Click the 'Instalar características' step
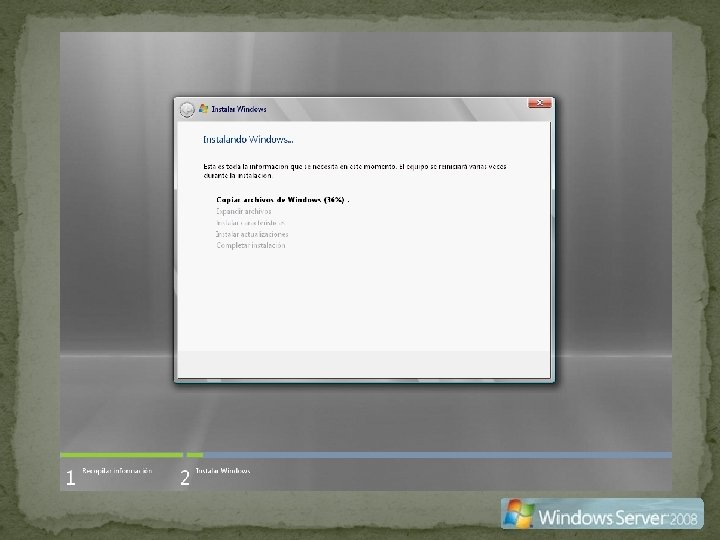The image size is (720, 540). pos(251,223)
